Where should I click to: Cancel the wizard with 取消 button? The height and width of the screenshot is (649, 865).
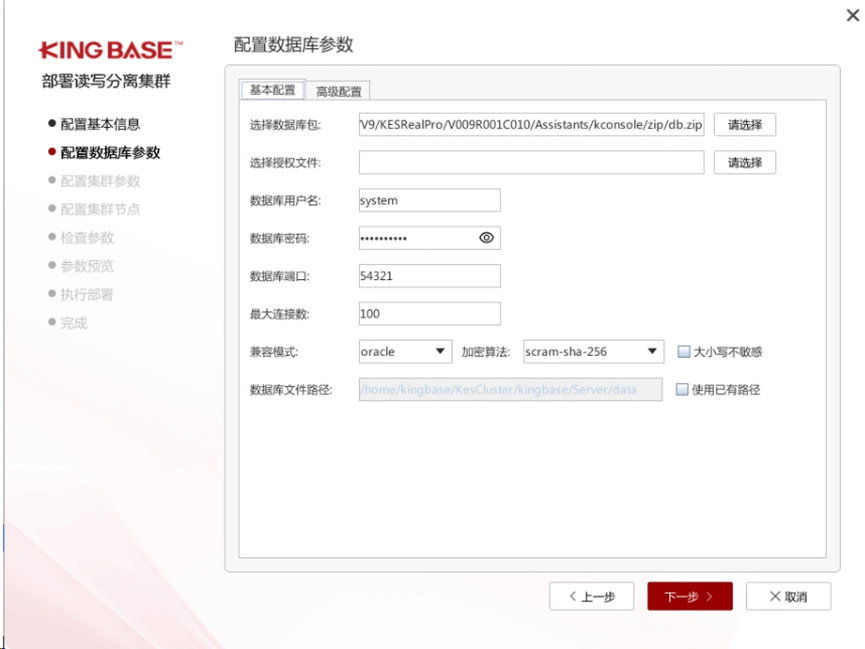788,596
